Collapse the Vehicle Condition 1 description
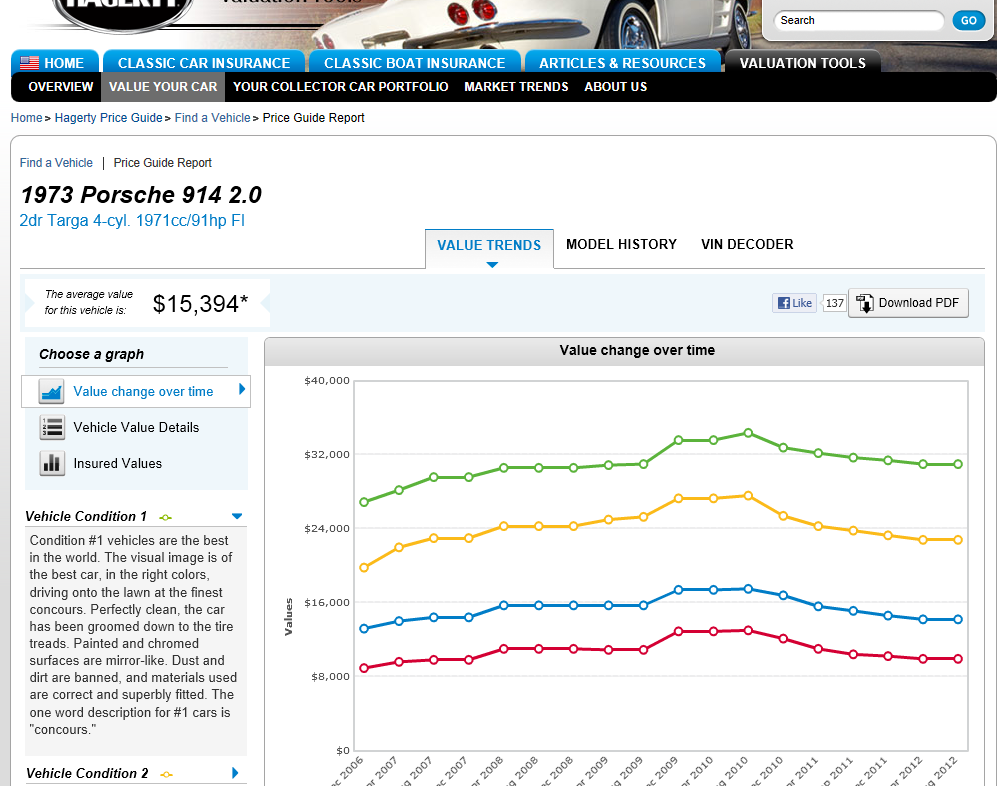The width and height of the screenshot is (997, 786). tap(237, 516)
